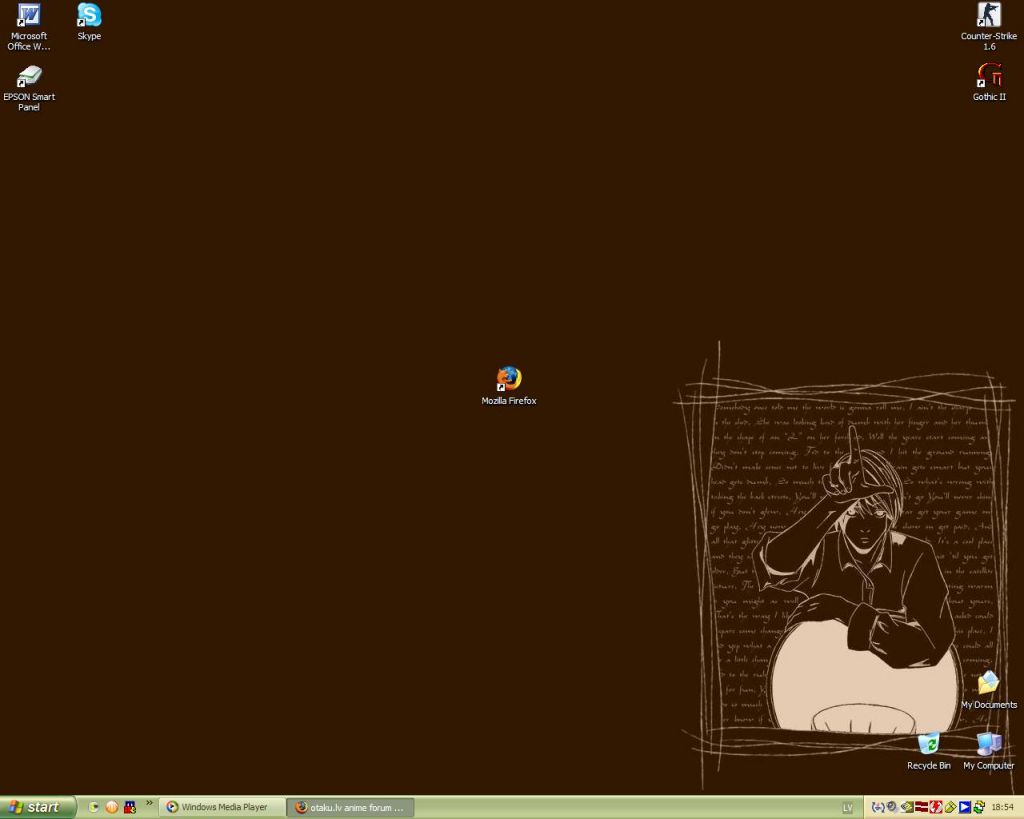Select the My Computer icon
1024x819 pixels.
[989, 751]
